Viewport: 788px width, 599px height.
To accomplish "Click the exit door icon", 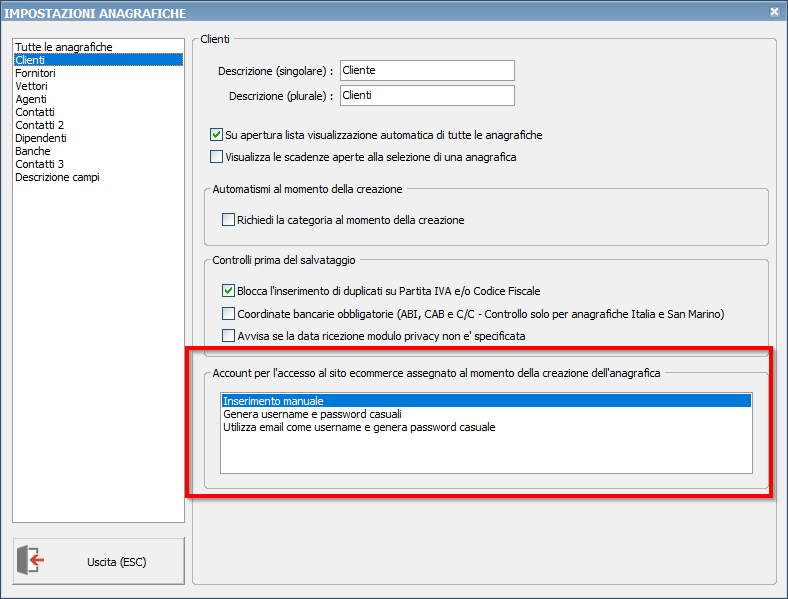I will [33, 561].
